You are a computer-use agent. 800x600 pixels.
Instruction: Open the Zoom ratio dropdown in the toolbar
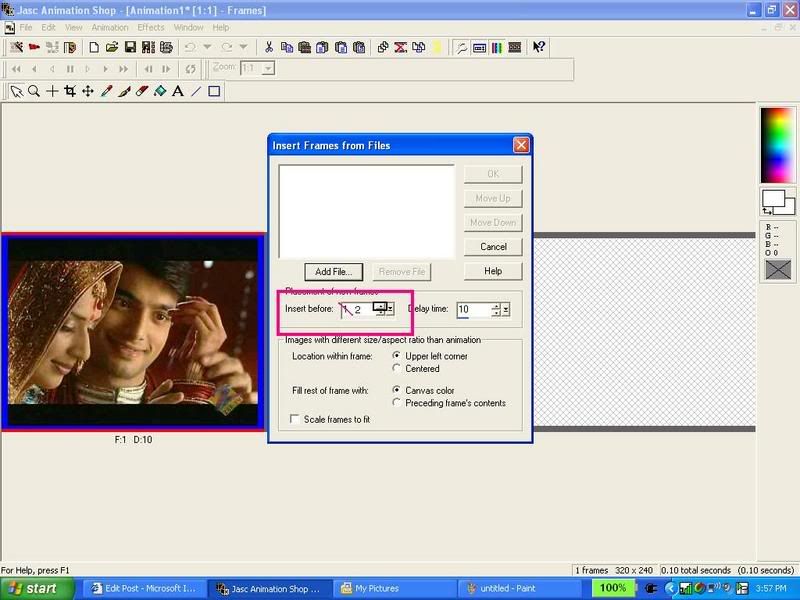click(x=267, y=69)
